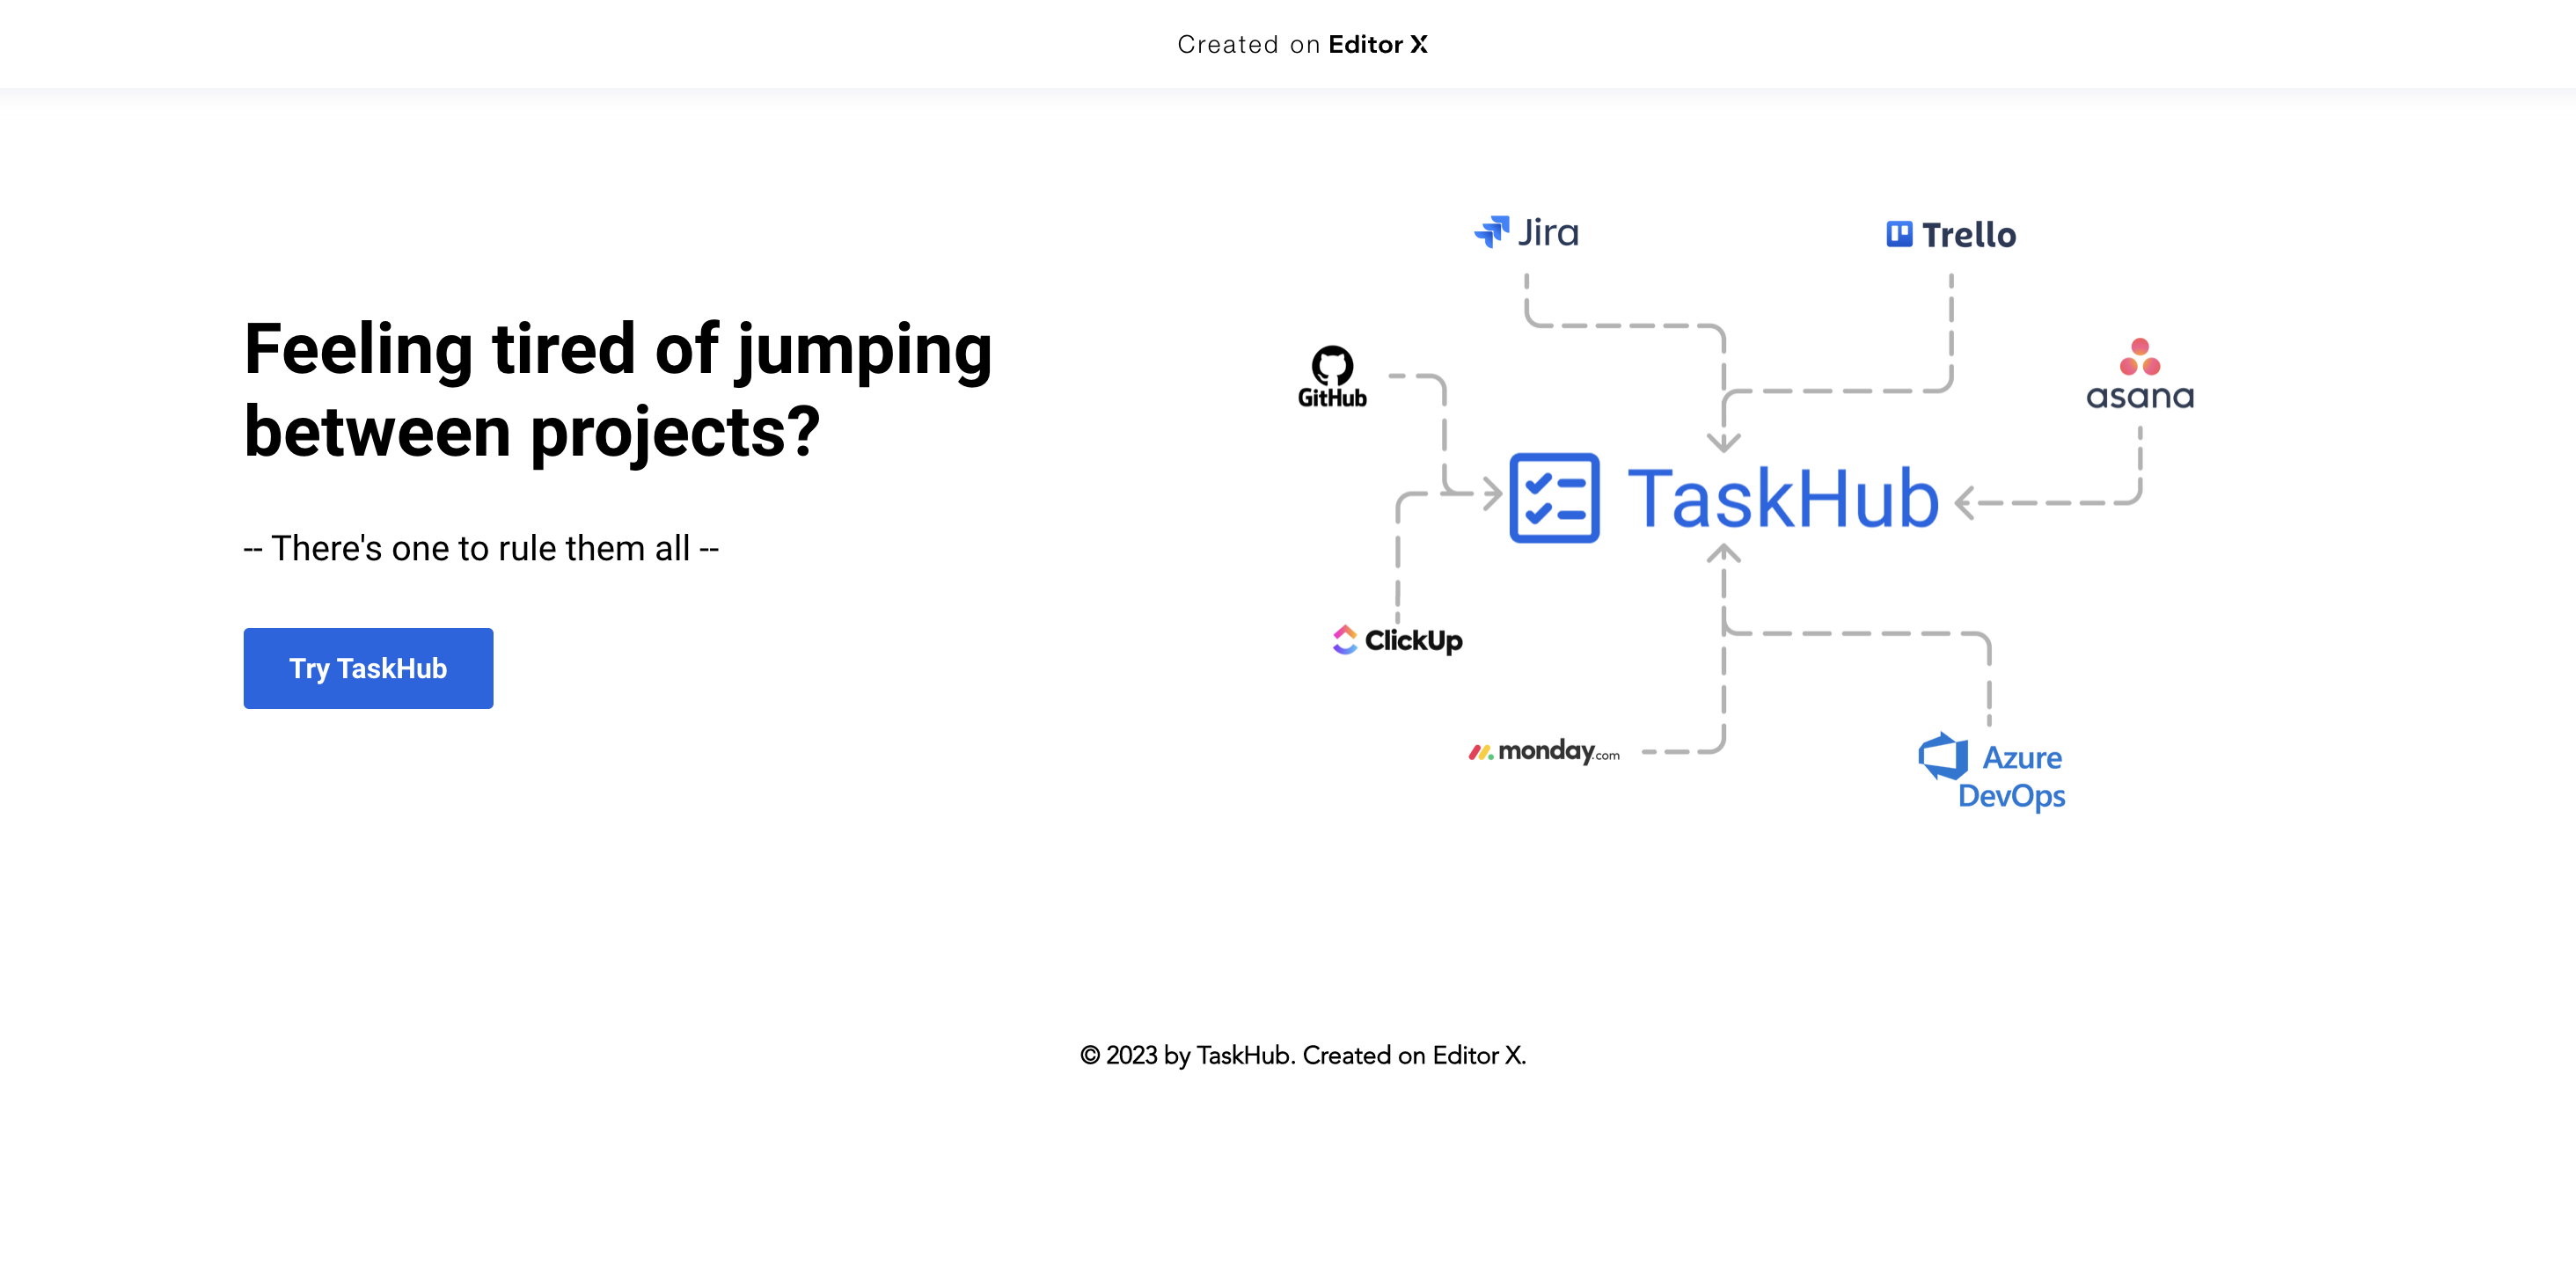Click the heading 'Feeling tired of jumping between projects?'
The image size is (2576, 1286).
tap(618, 390)
